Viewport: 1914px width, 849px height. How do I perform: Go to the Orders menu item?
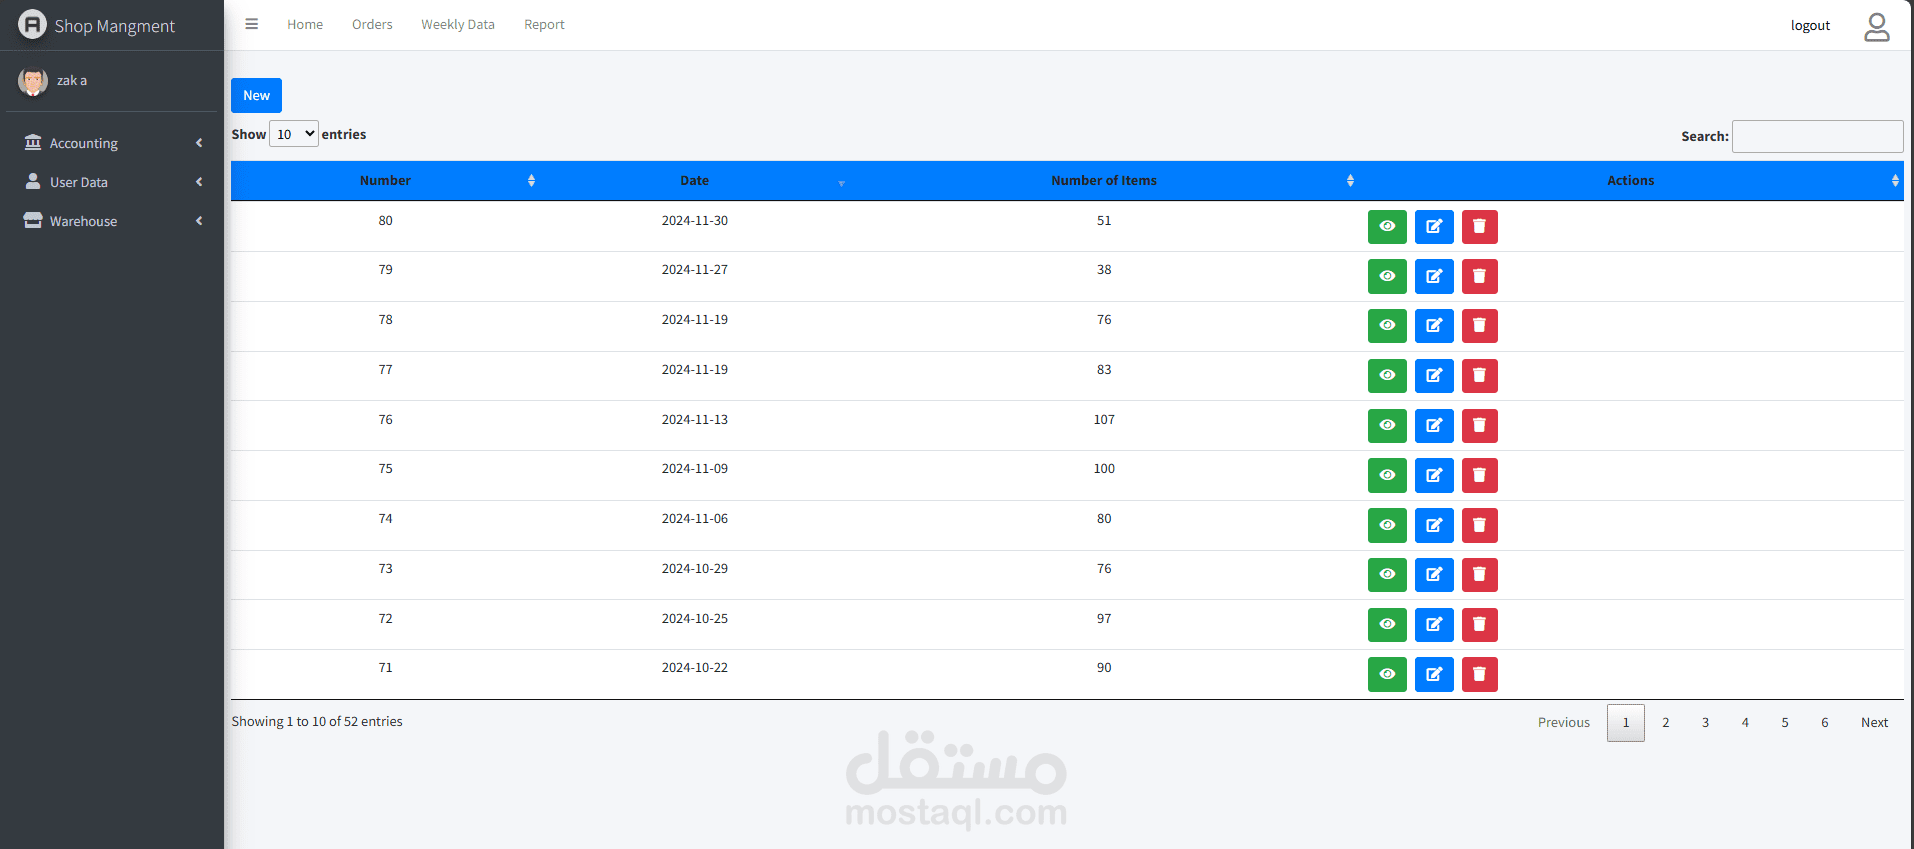(x=372, y=24)
